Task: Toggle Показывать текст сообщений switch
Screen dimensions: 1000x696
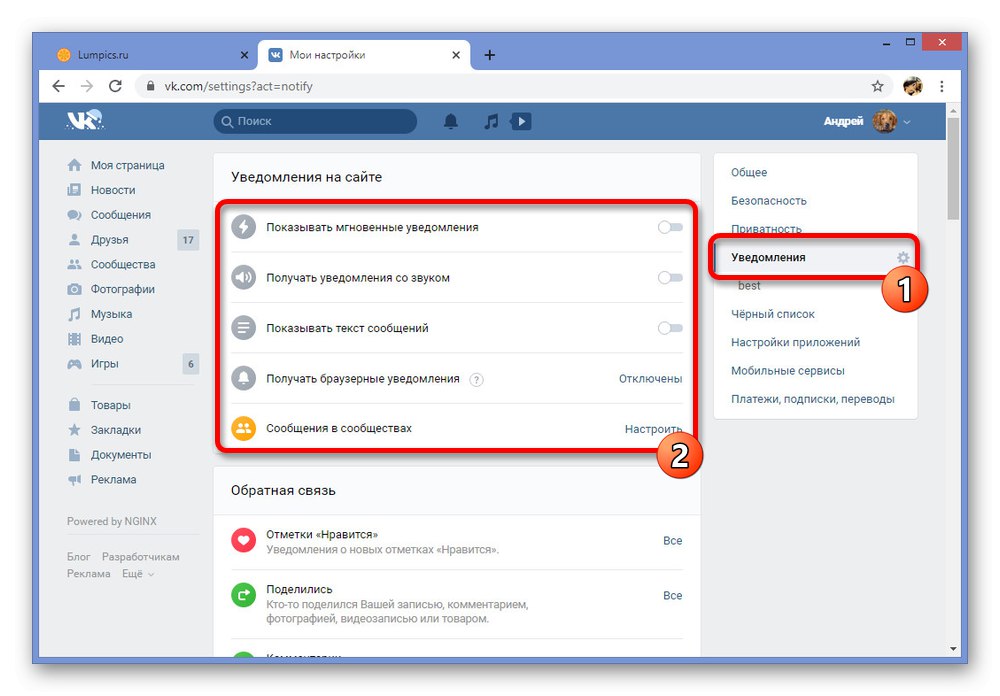Action: (670, 328)
